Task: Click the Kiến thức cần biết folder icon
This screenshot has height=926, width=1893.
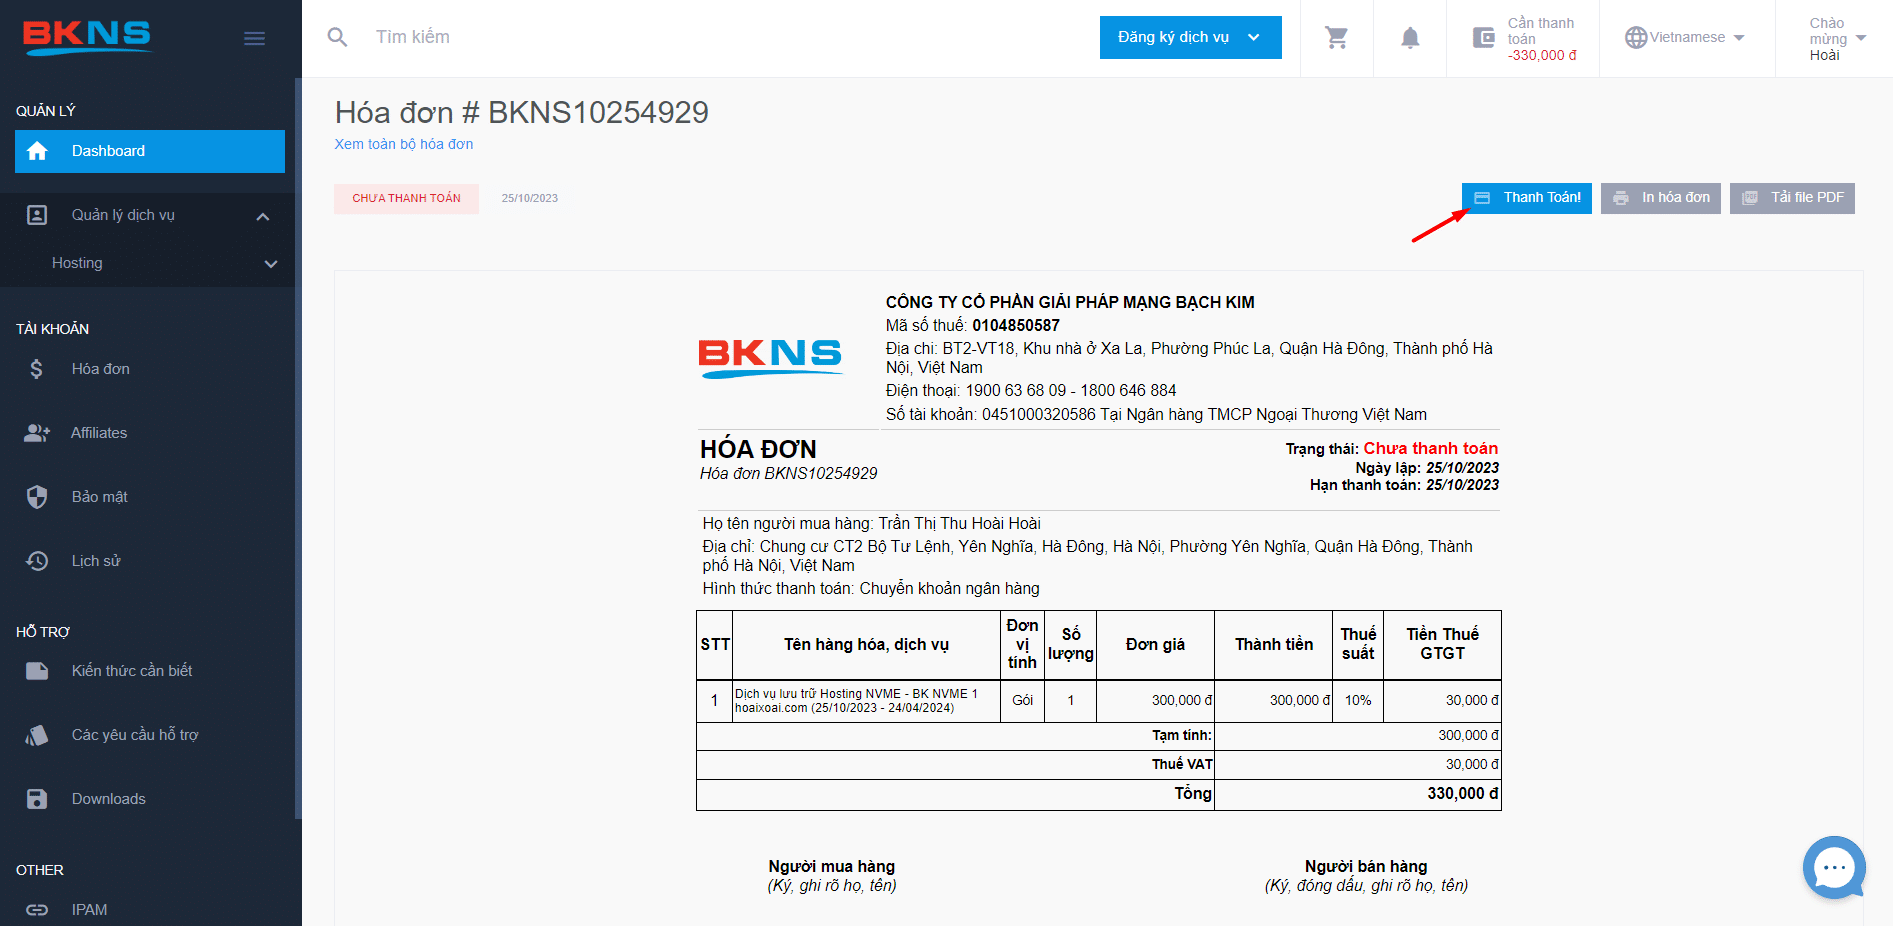Action: click(x=37, y=671)
